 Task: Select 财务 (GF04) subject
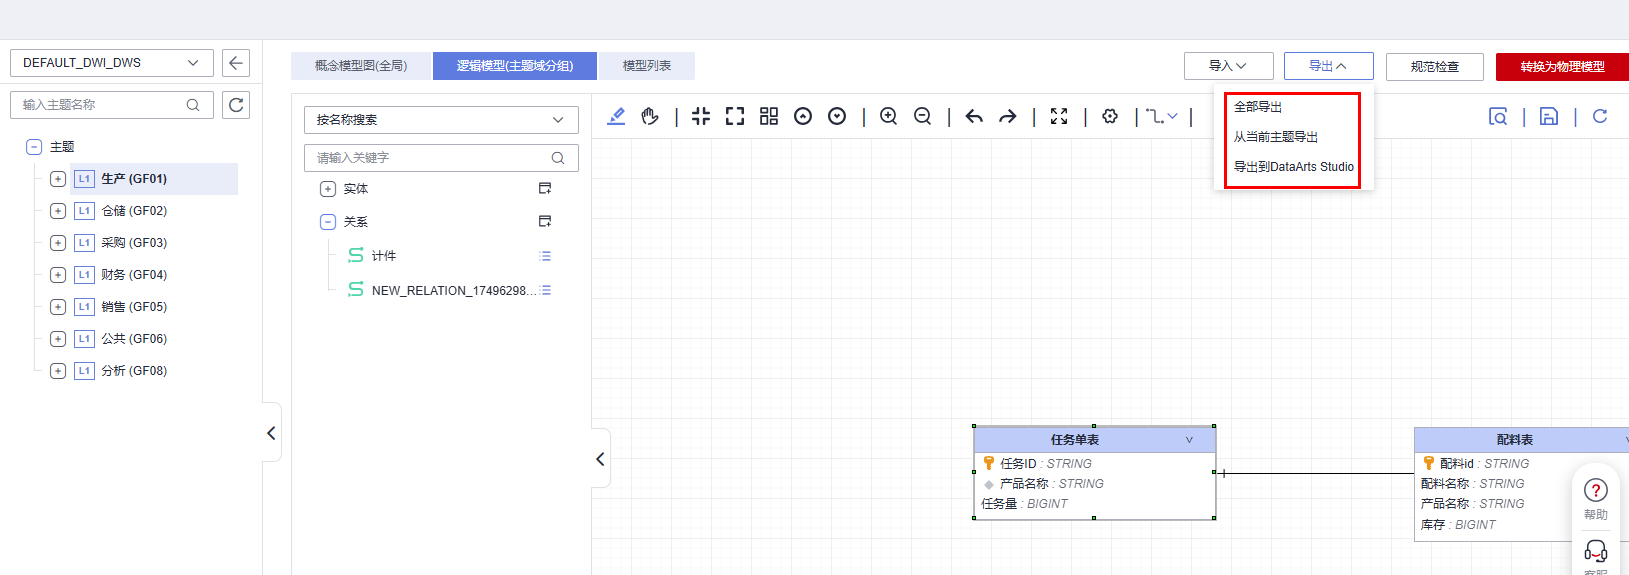coord(134,275)
